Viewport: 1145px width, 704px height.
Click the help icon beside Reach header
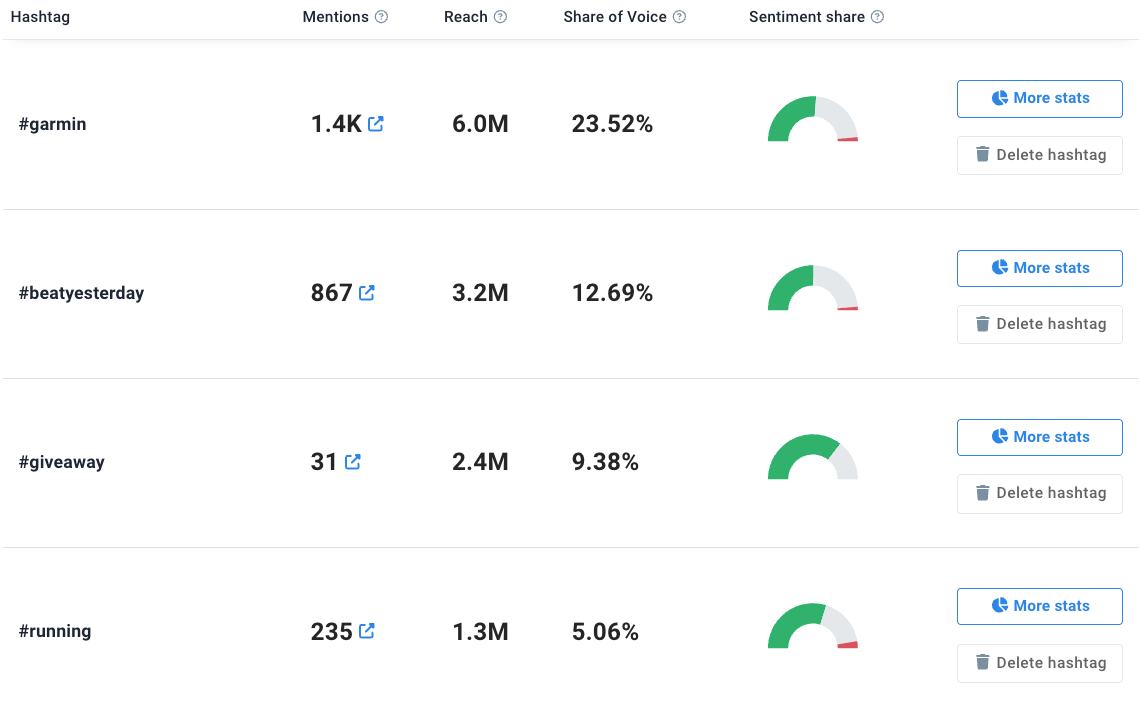tap(502, 16)
